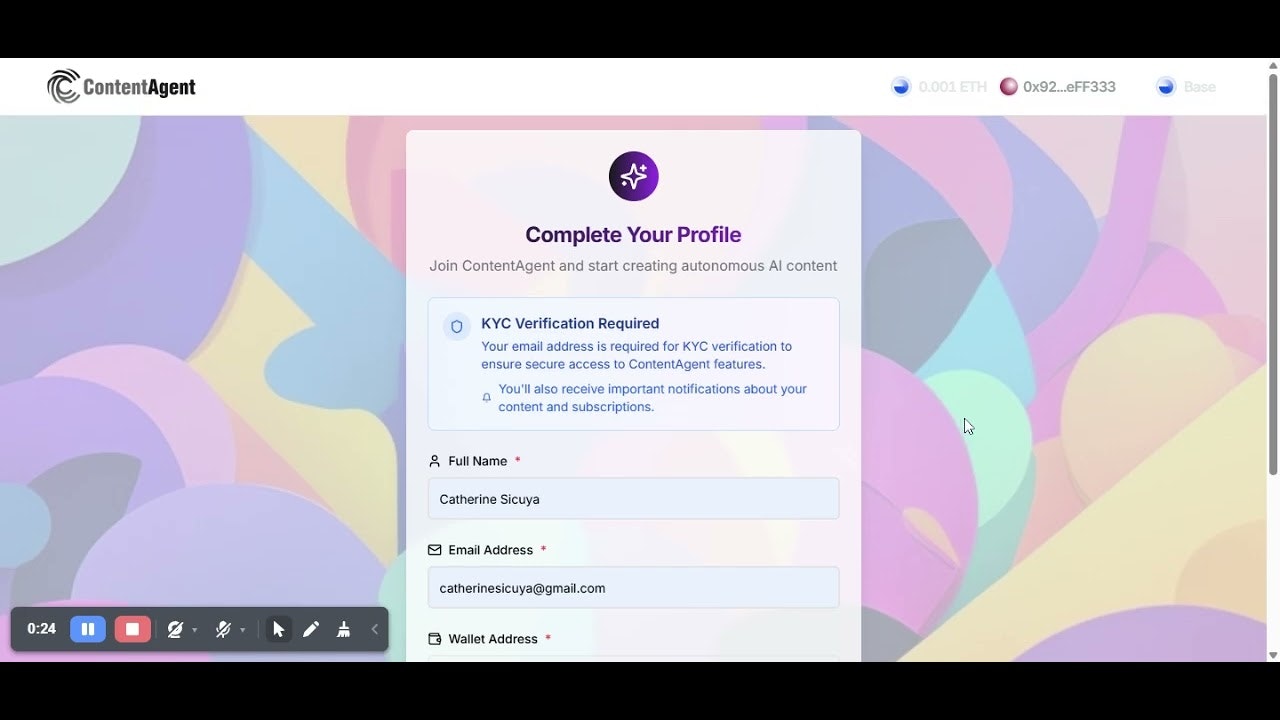Stop the screen recording
Screen dimensions: 1280x720
(132, 629)
